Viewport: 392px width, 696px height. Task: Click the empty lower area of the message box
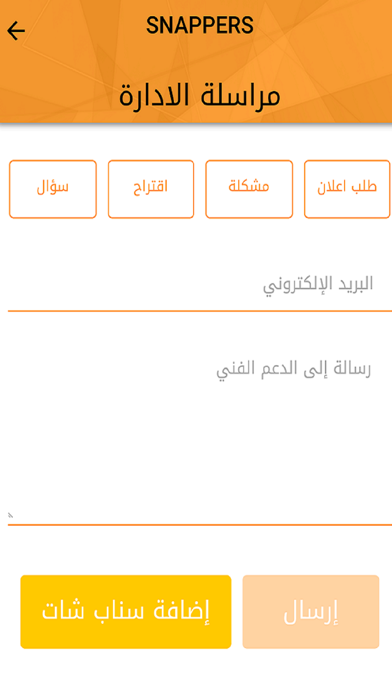click(200, 479)
